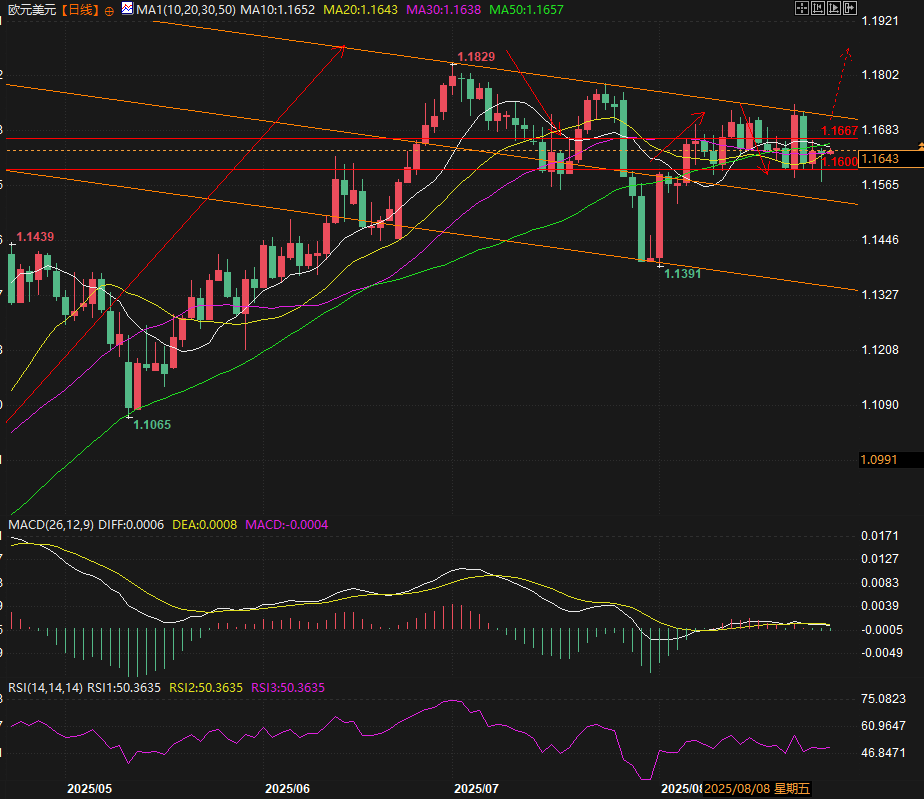The height and width of the screenshot is (799, 924).
Task: Click the red 1.1600 support label
Action: click(839, 161)
